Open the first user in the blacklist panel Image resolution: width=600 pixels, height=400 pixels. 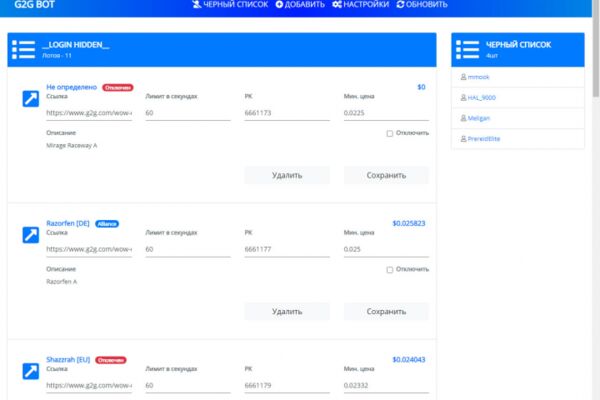click(478, 77)
